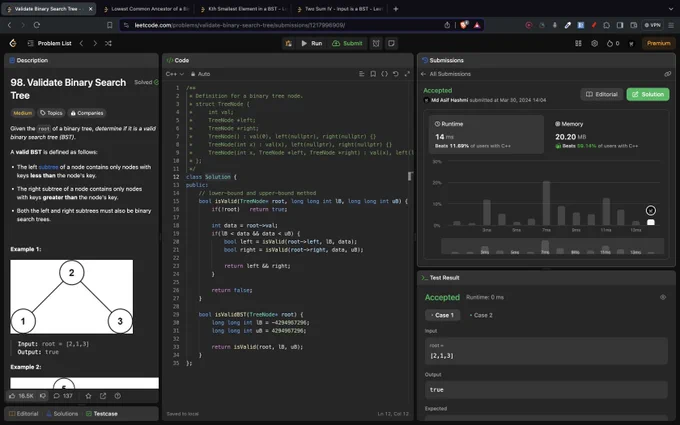Submit the solution

tap(347, 43)
